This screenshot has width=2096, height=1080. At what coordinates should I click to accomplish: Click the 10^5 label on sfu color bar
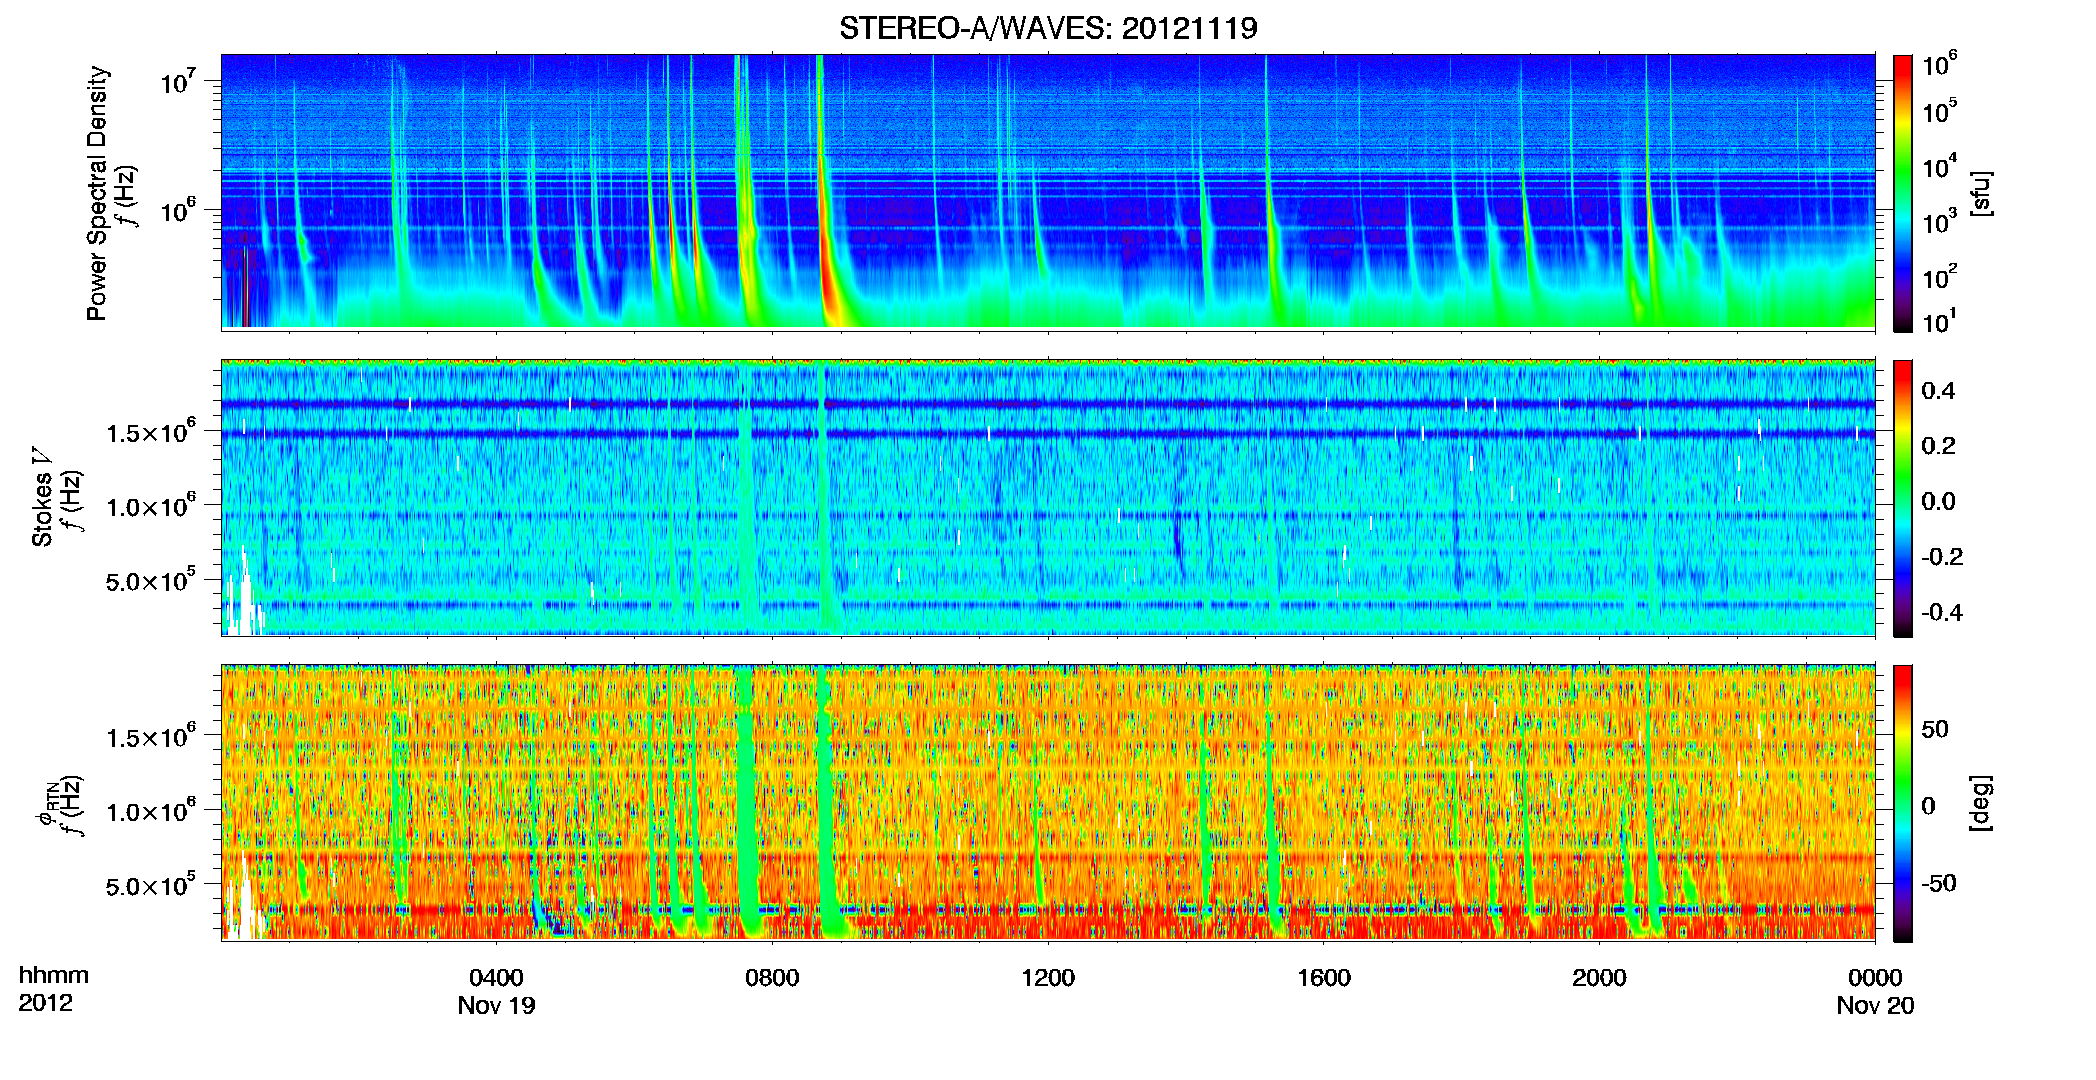[1940, 110]
